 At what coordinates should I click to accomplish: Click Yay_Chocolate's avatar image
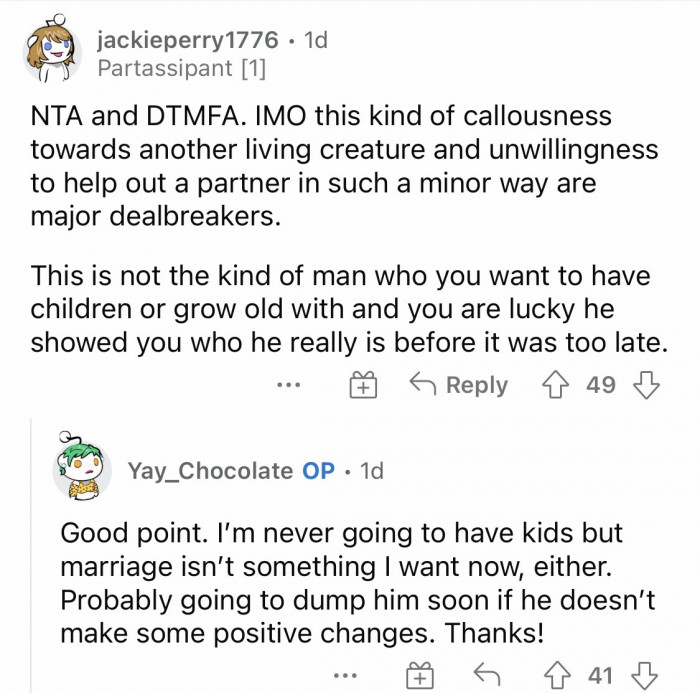[x=81, y=468]
